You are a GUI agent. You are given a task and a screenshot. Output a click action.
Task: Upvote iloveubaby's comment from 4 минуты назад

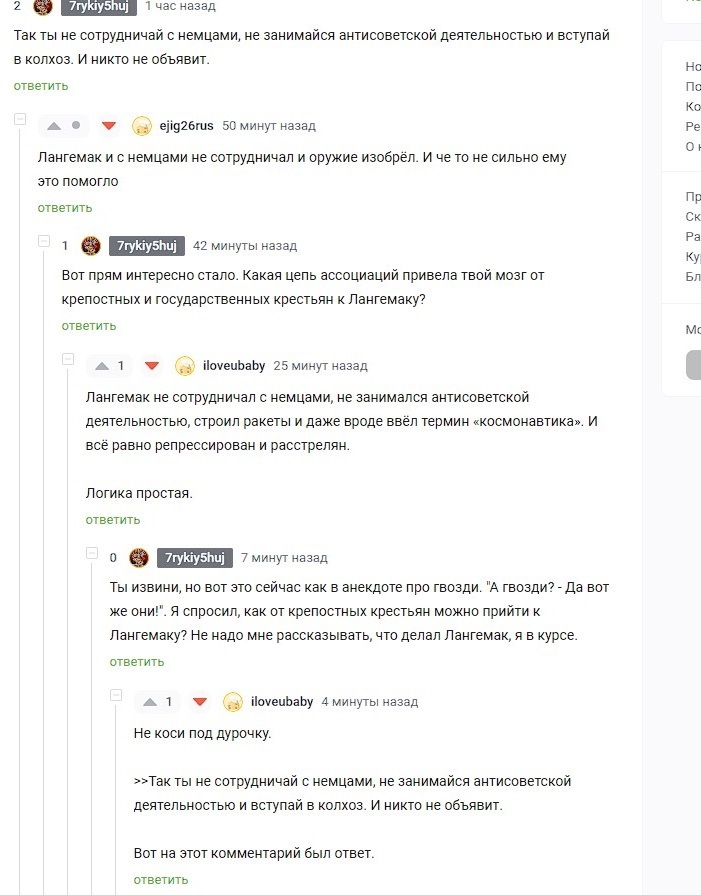(149, 702)
